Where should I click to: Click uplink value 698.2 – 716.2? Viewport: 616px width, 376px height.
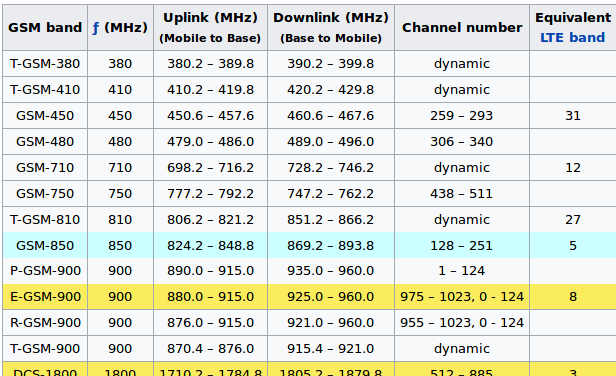tap(210, 167)
